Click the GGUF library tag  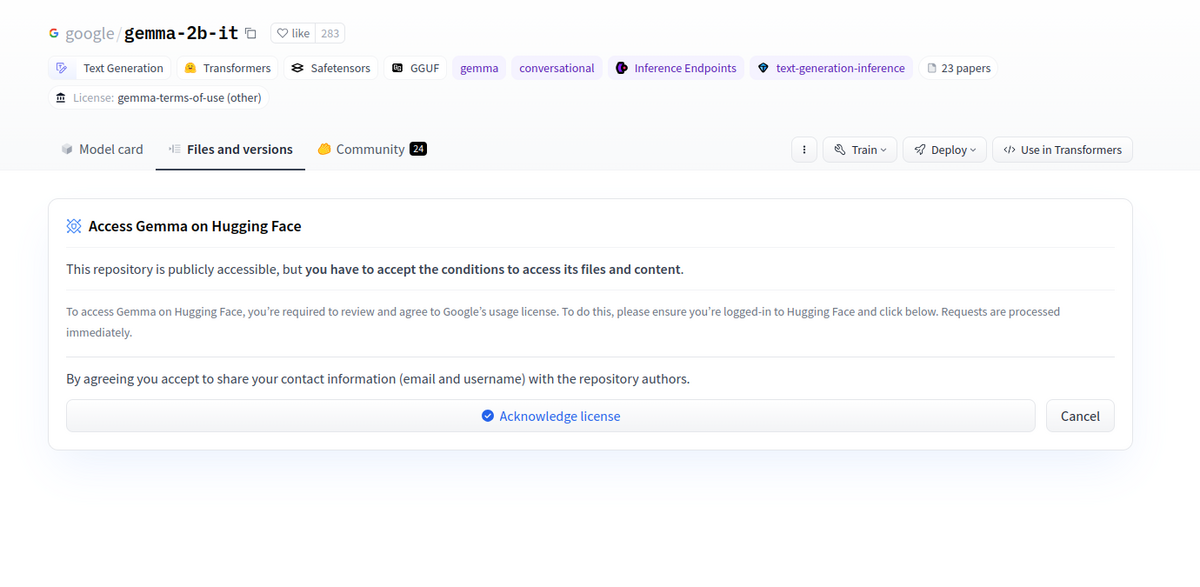tap(415, 68)
